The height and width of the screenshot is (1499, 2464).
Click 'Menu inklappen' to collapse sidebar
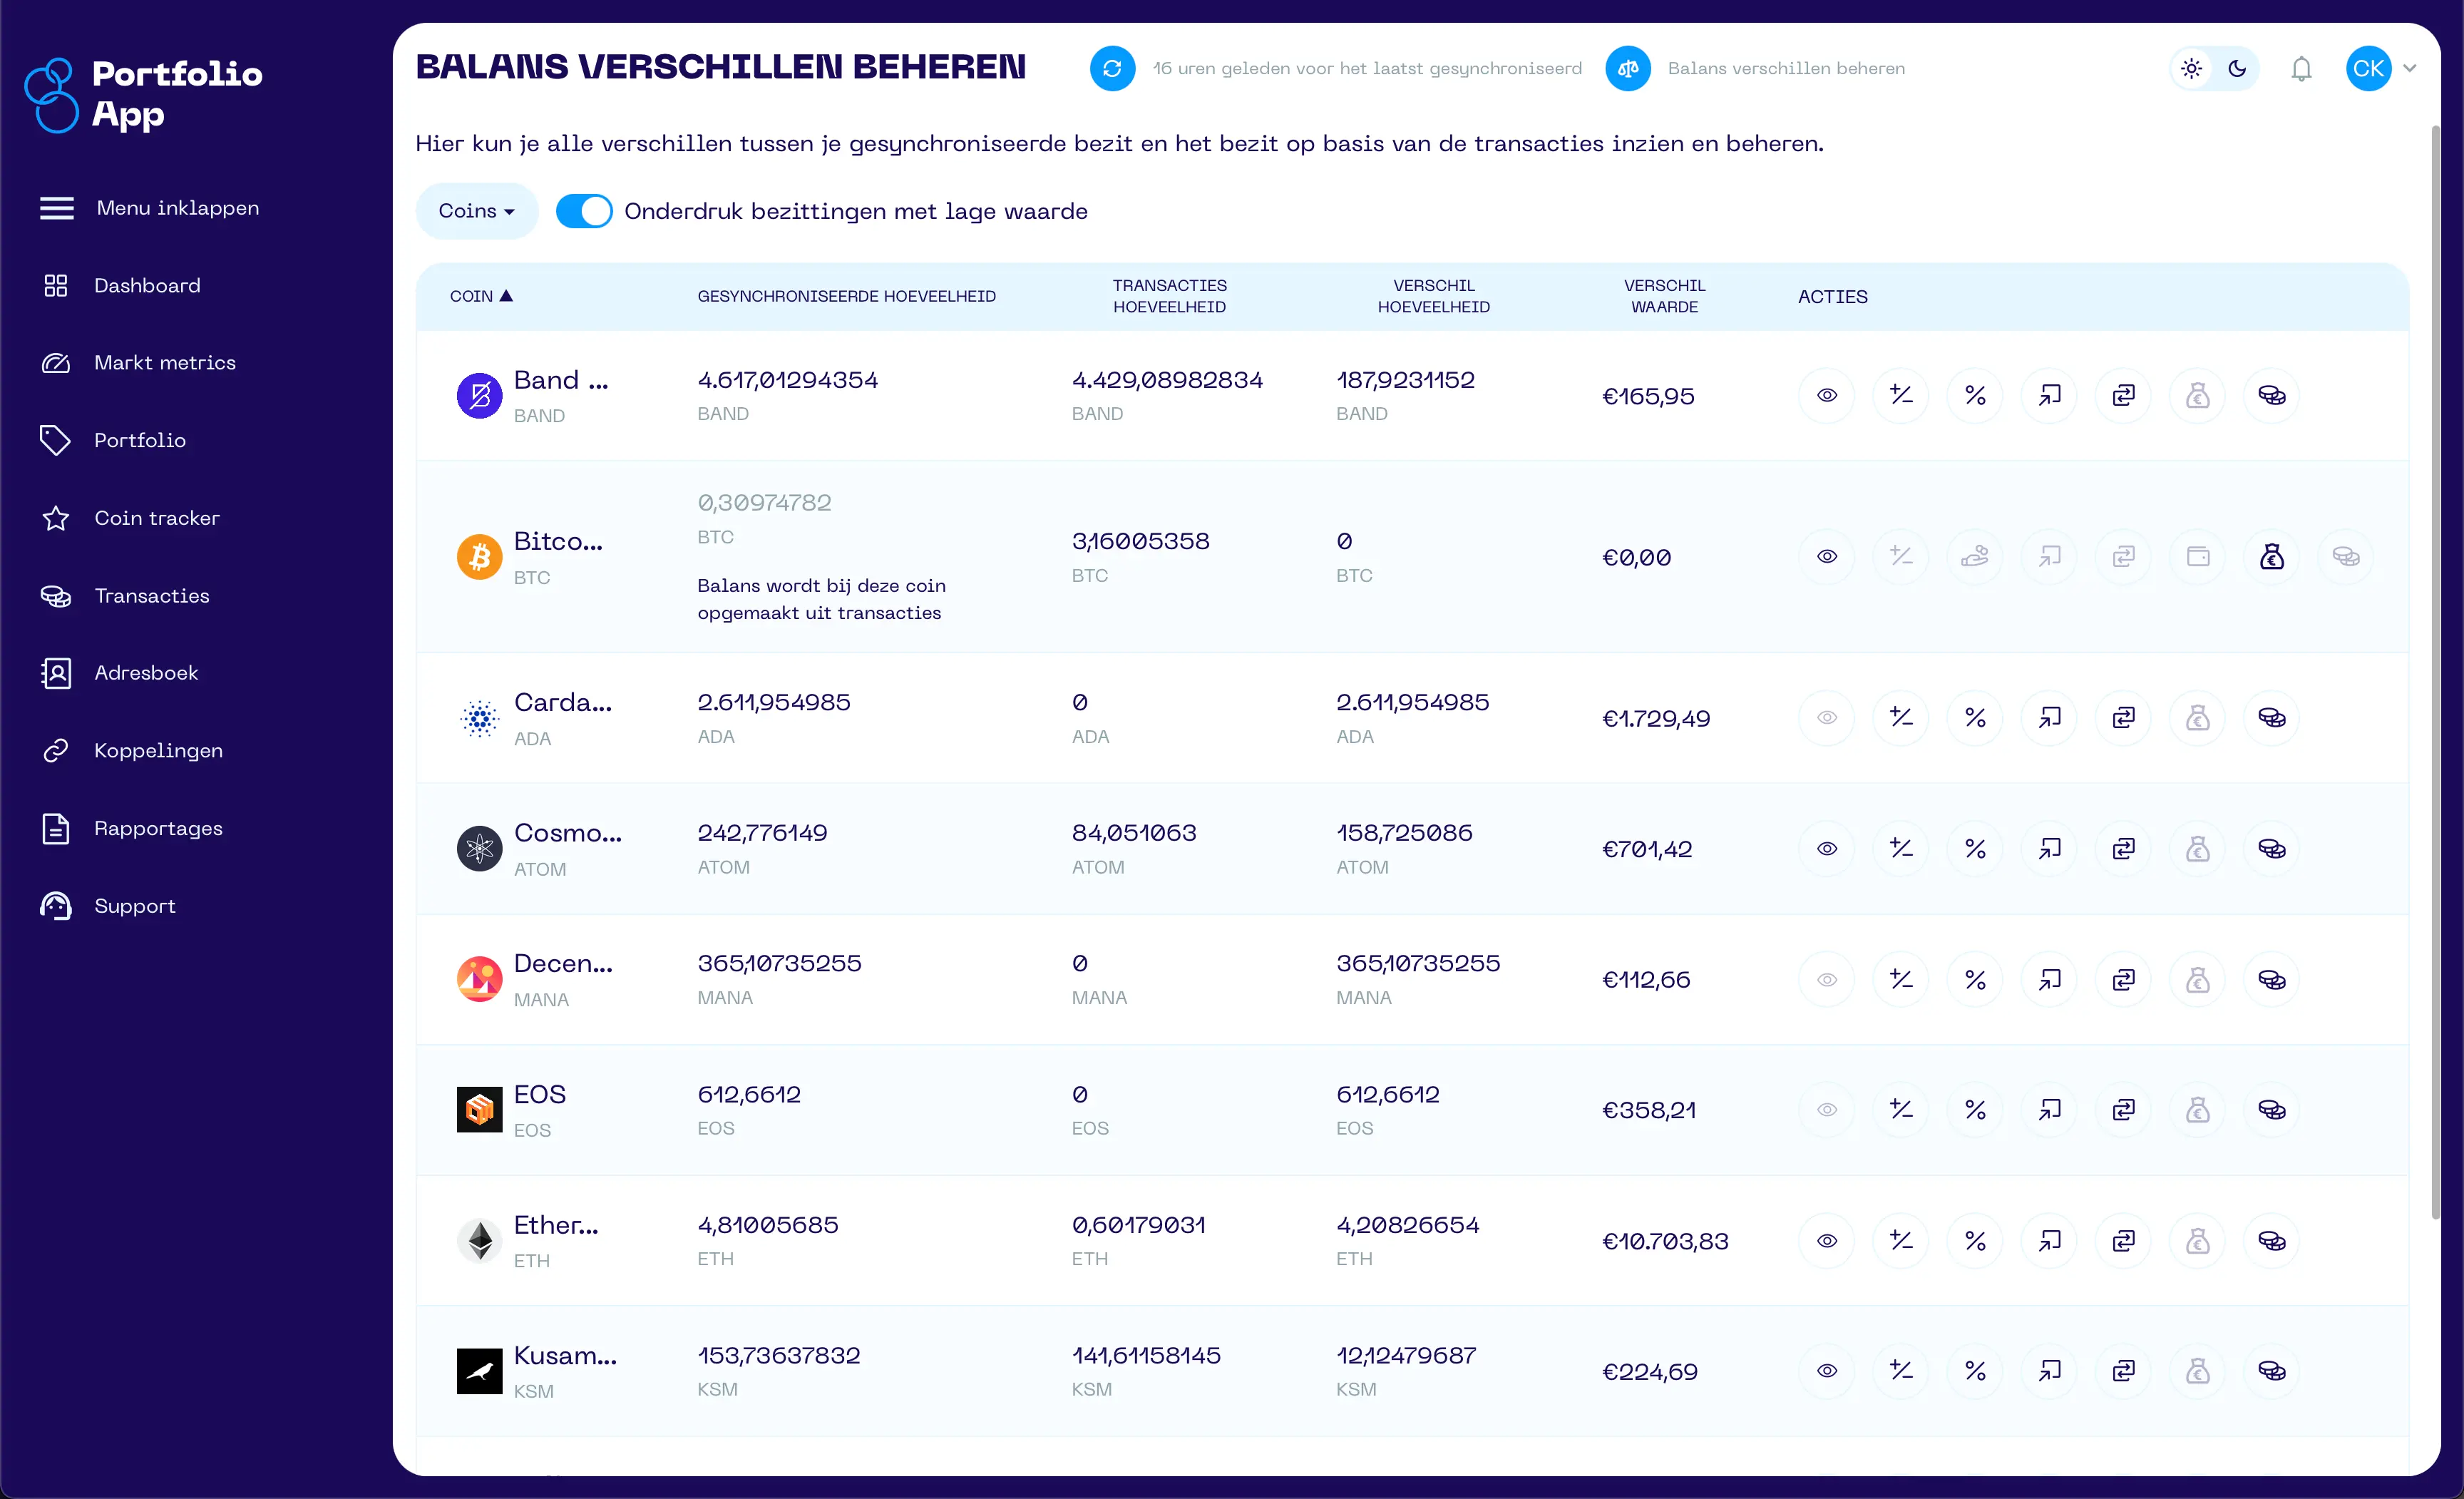pyautogui.click(x=177, y=208)
